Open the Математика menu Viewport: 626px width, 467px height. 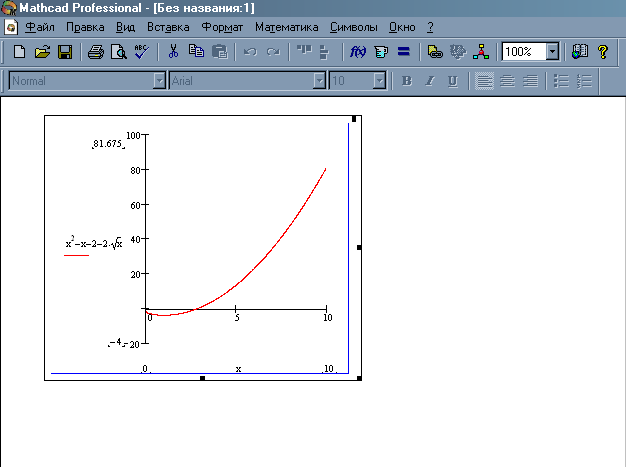tap(287, 27)
